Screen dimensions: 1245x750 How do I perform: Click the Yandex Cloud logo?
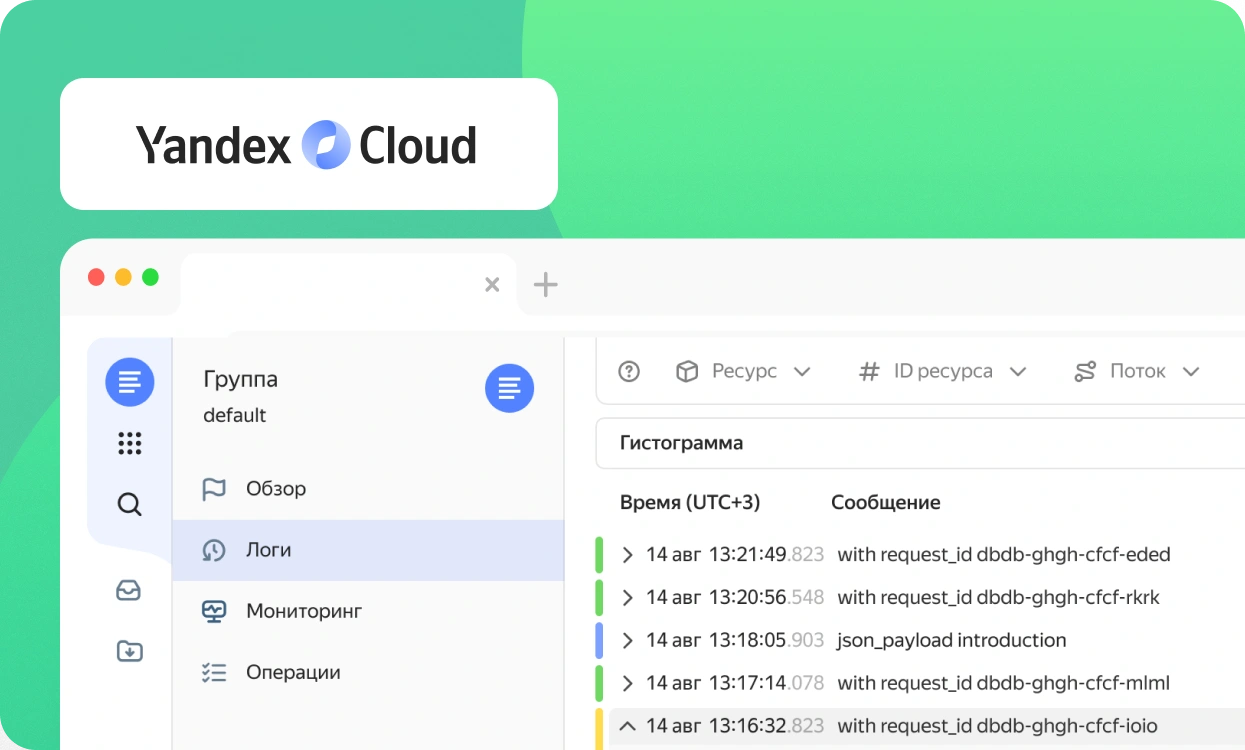(308, 145)
